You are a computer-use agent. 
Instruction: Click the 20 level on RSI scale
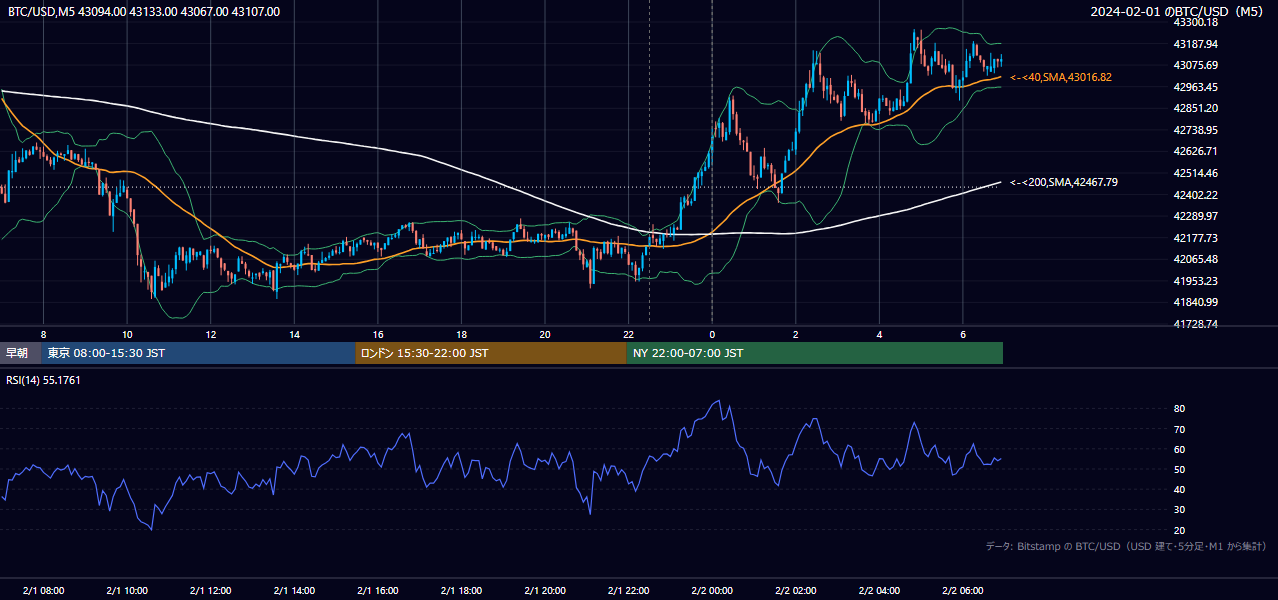[x=1179, y=530]
